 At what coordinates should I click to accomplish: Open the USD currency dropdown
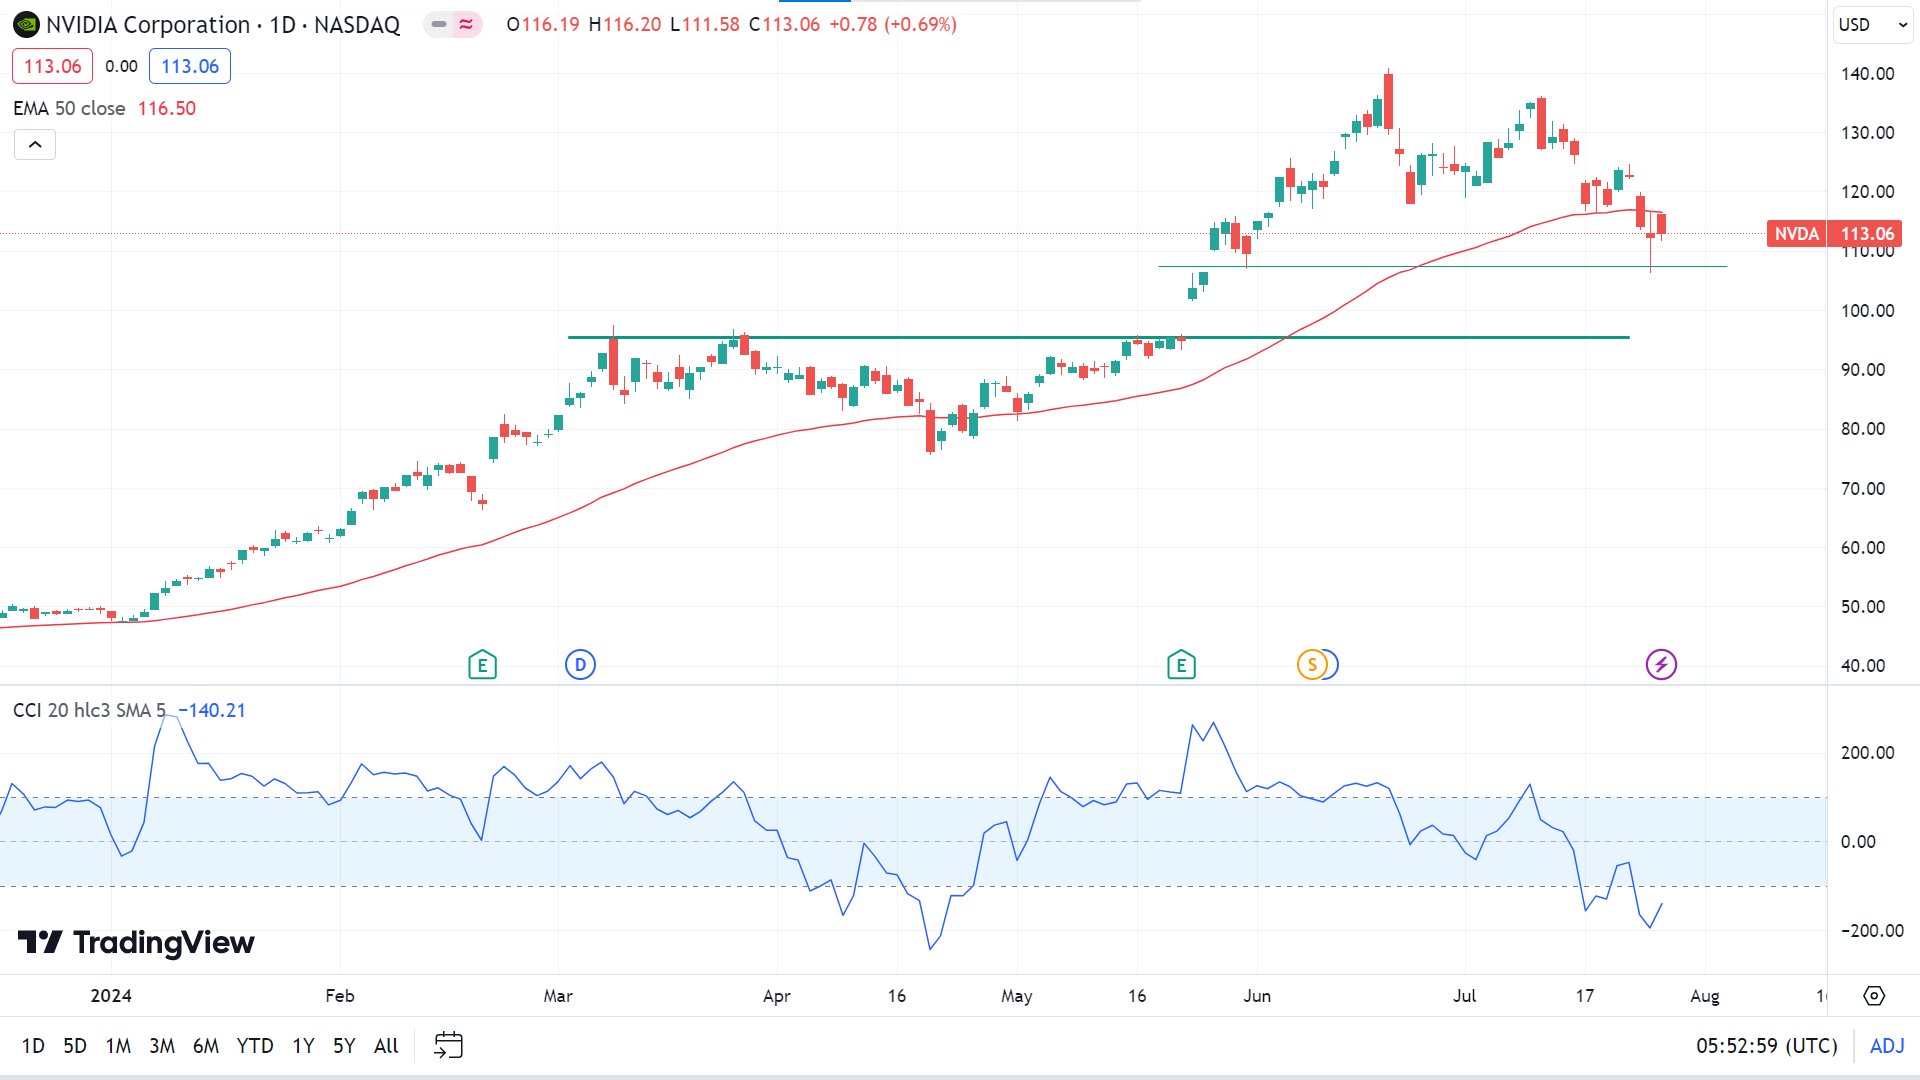1873,25
